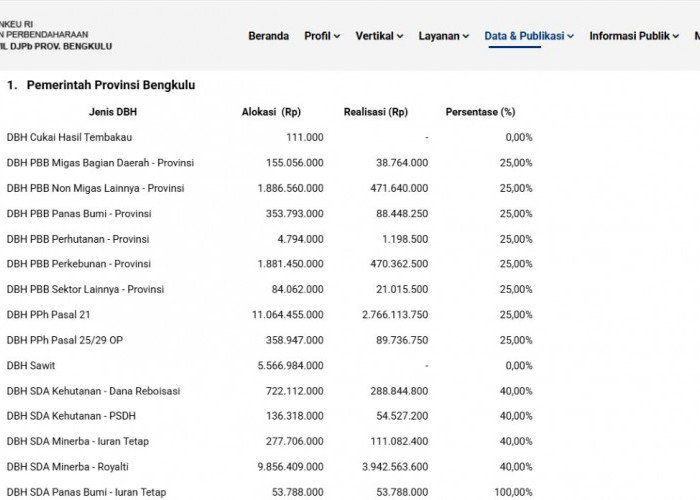Expand the Informasi Publik menu

[x=634, y=36]
